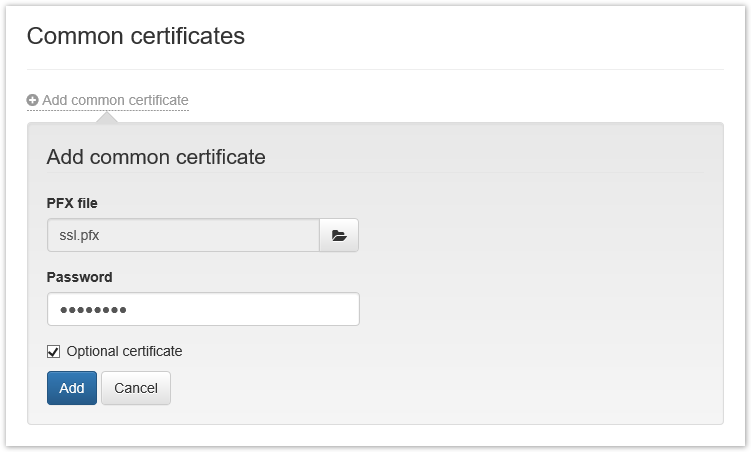Open the PFX file browse folder icon
The width and height of the screenshot is (751, 452).
(339, 235)
